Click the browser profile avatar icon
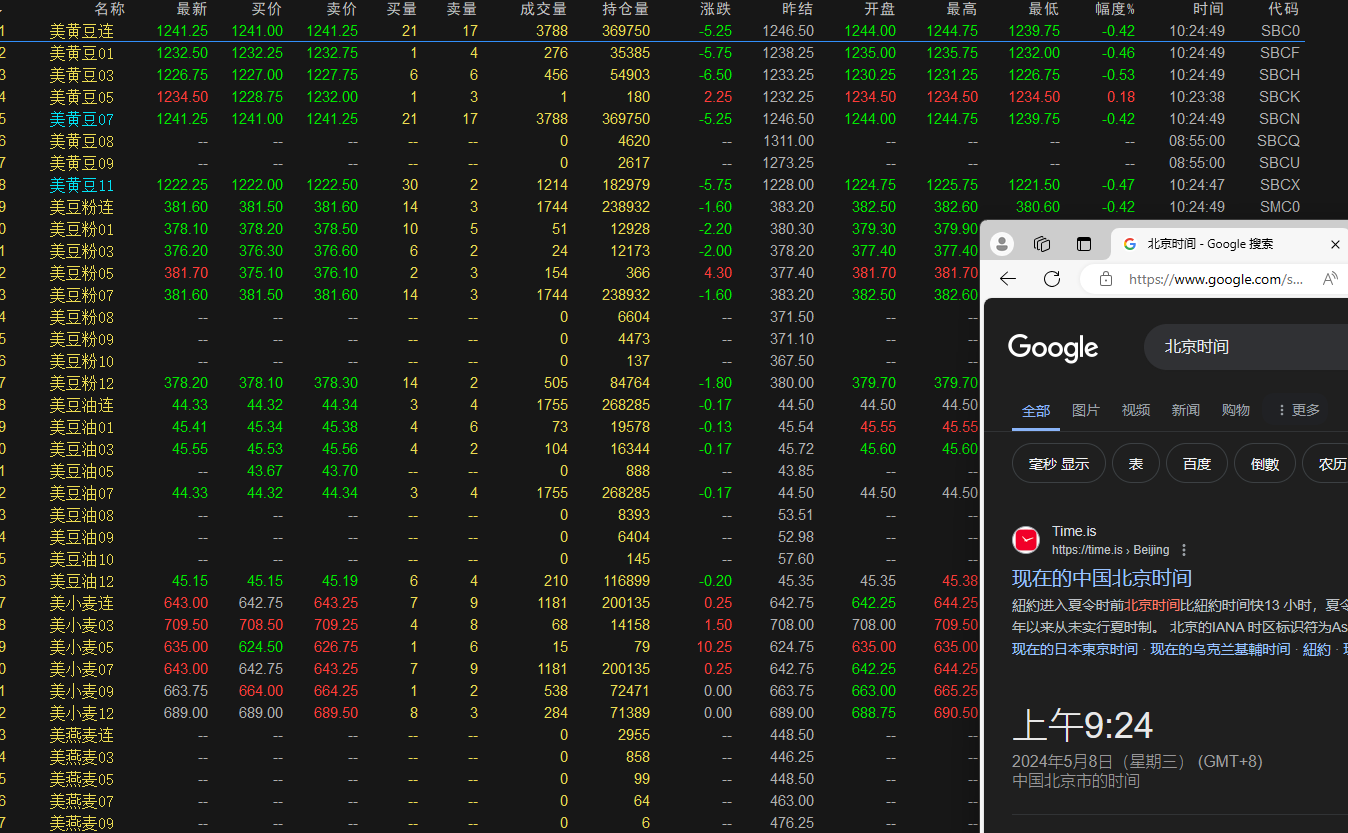Image resolution: width=1348 pixels, height=833 pixels. point(1001,243)
